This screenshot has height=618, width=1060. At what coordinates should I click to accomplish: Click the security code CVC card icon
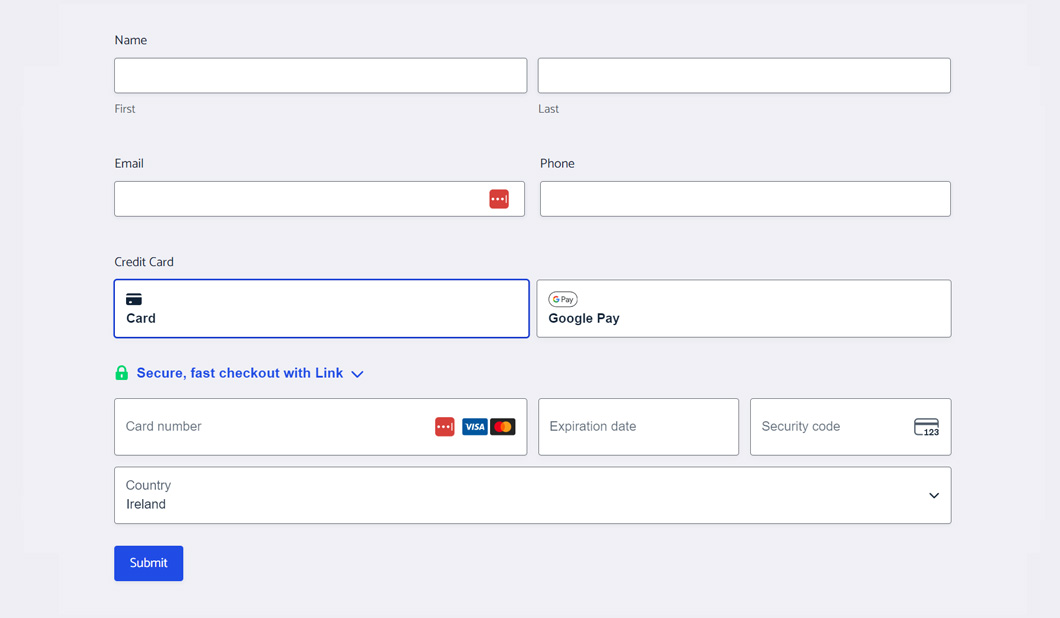(926, 427)
